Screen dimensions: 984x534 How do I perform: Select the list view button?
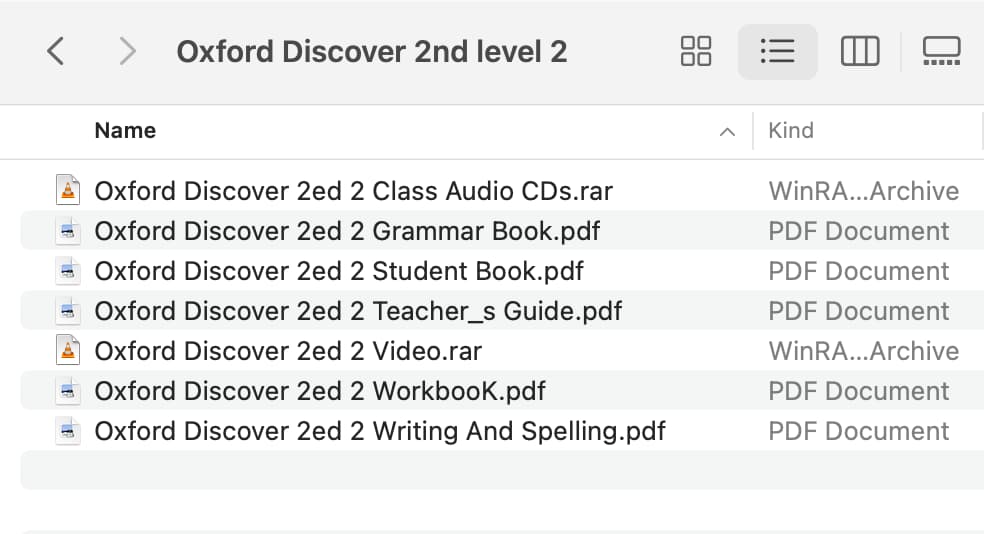(778, 51)
